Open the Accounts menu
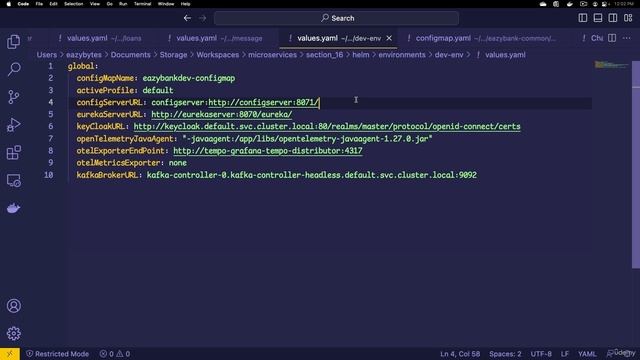 pos(13,306)
